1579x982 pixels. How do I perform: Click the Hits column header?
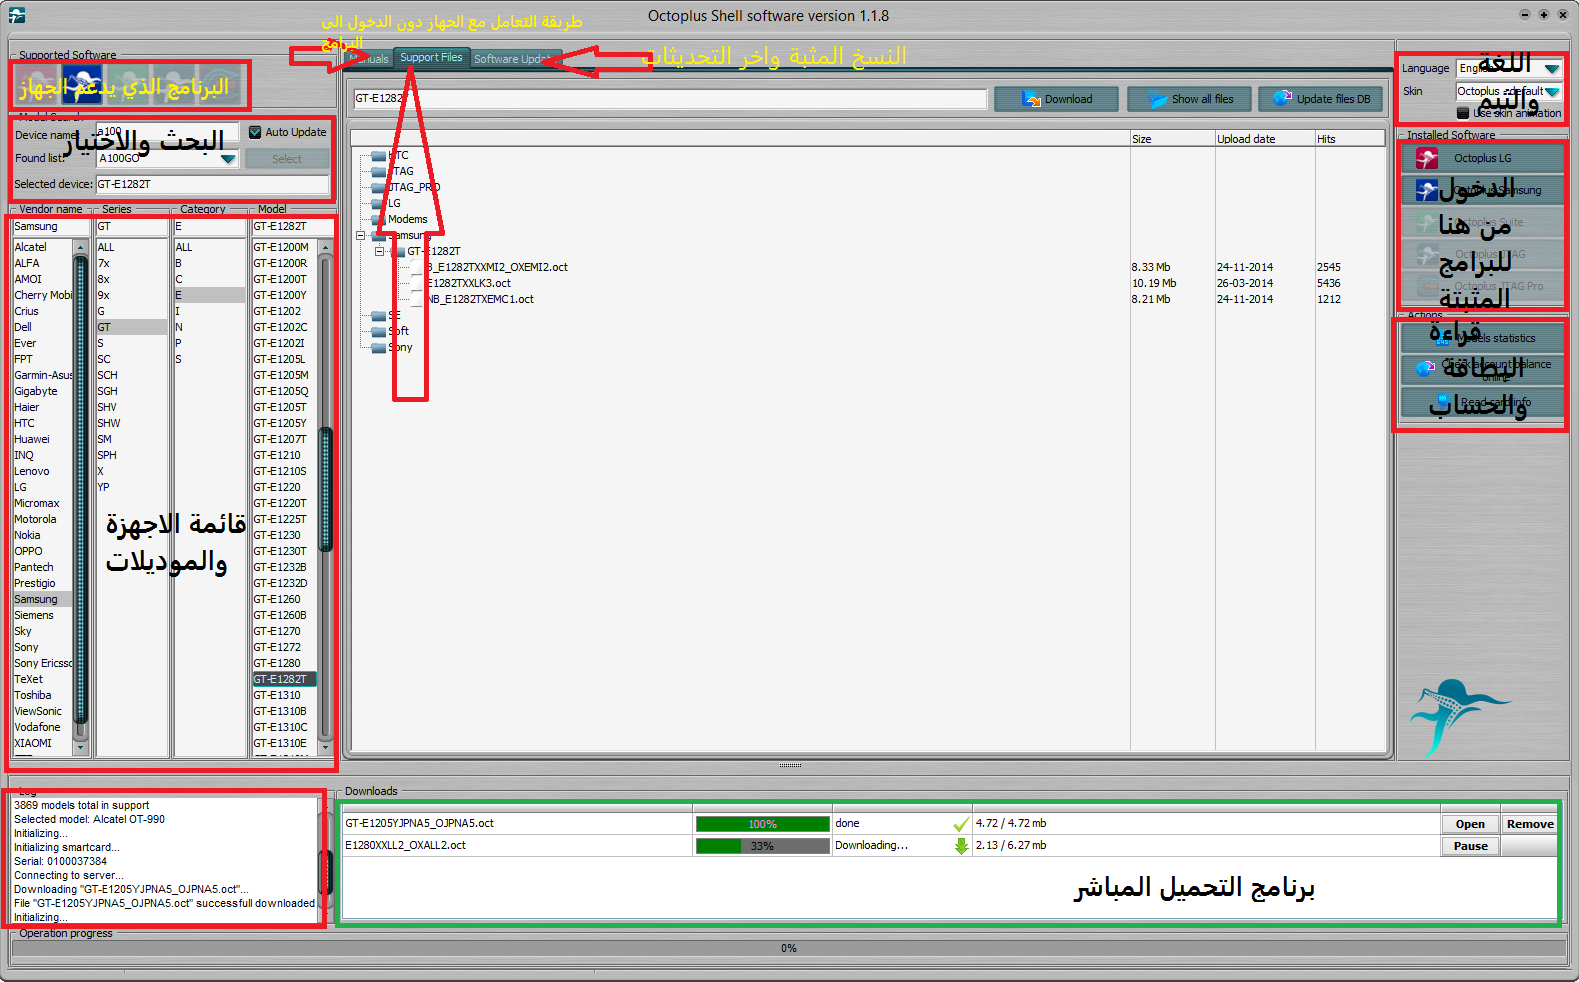point(1349,139)
